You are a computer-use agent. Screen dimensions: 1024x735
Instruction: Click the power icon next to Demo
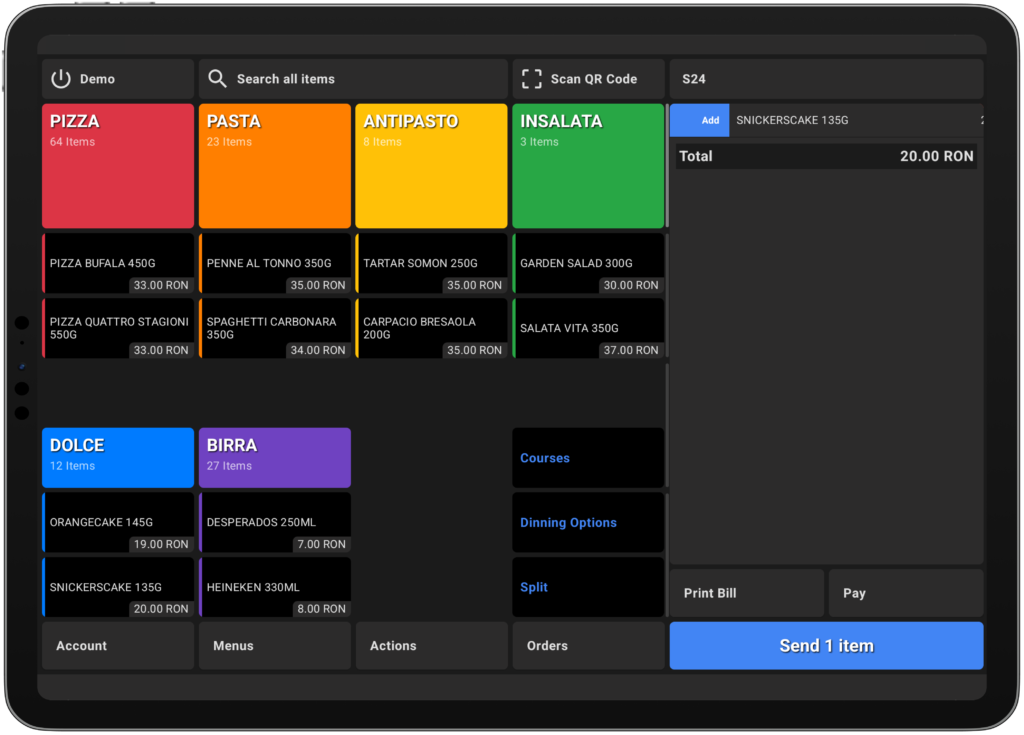61,78
